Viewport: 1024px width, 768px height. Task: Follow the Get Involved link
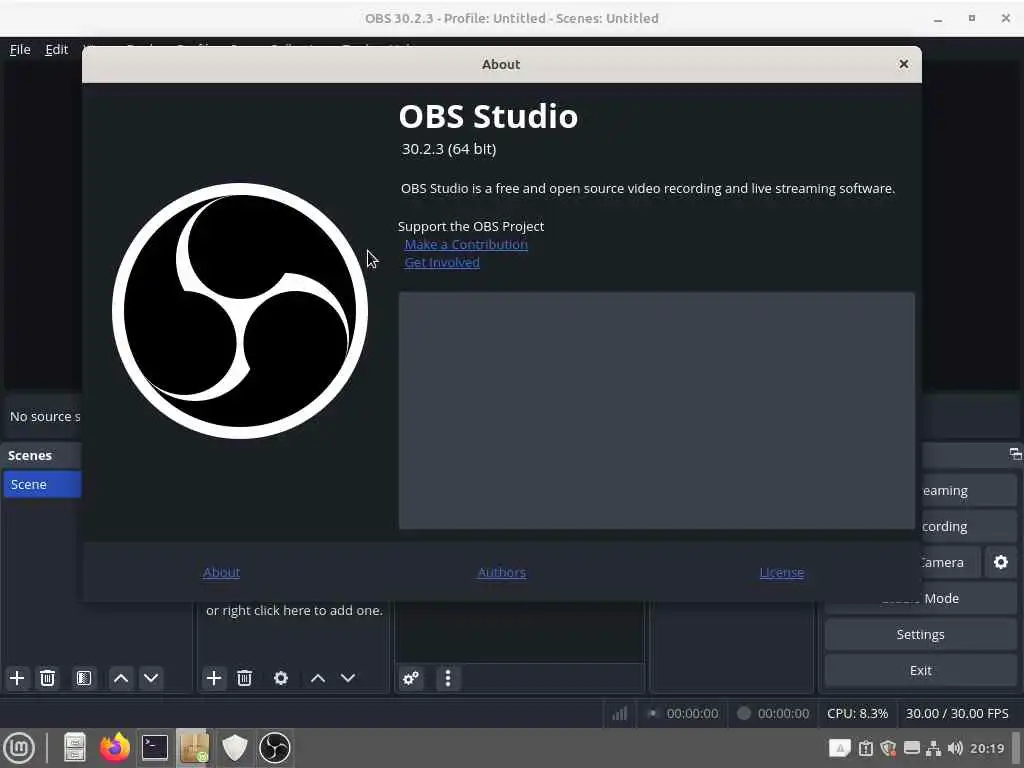click(x=442, y=263)
